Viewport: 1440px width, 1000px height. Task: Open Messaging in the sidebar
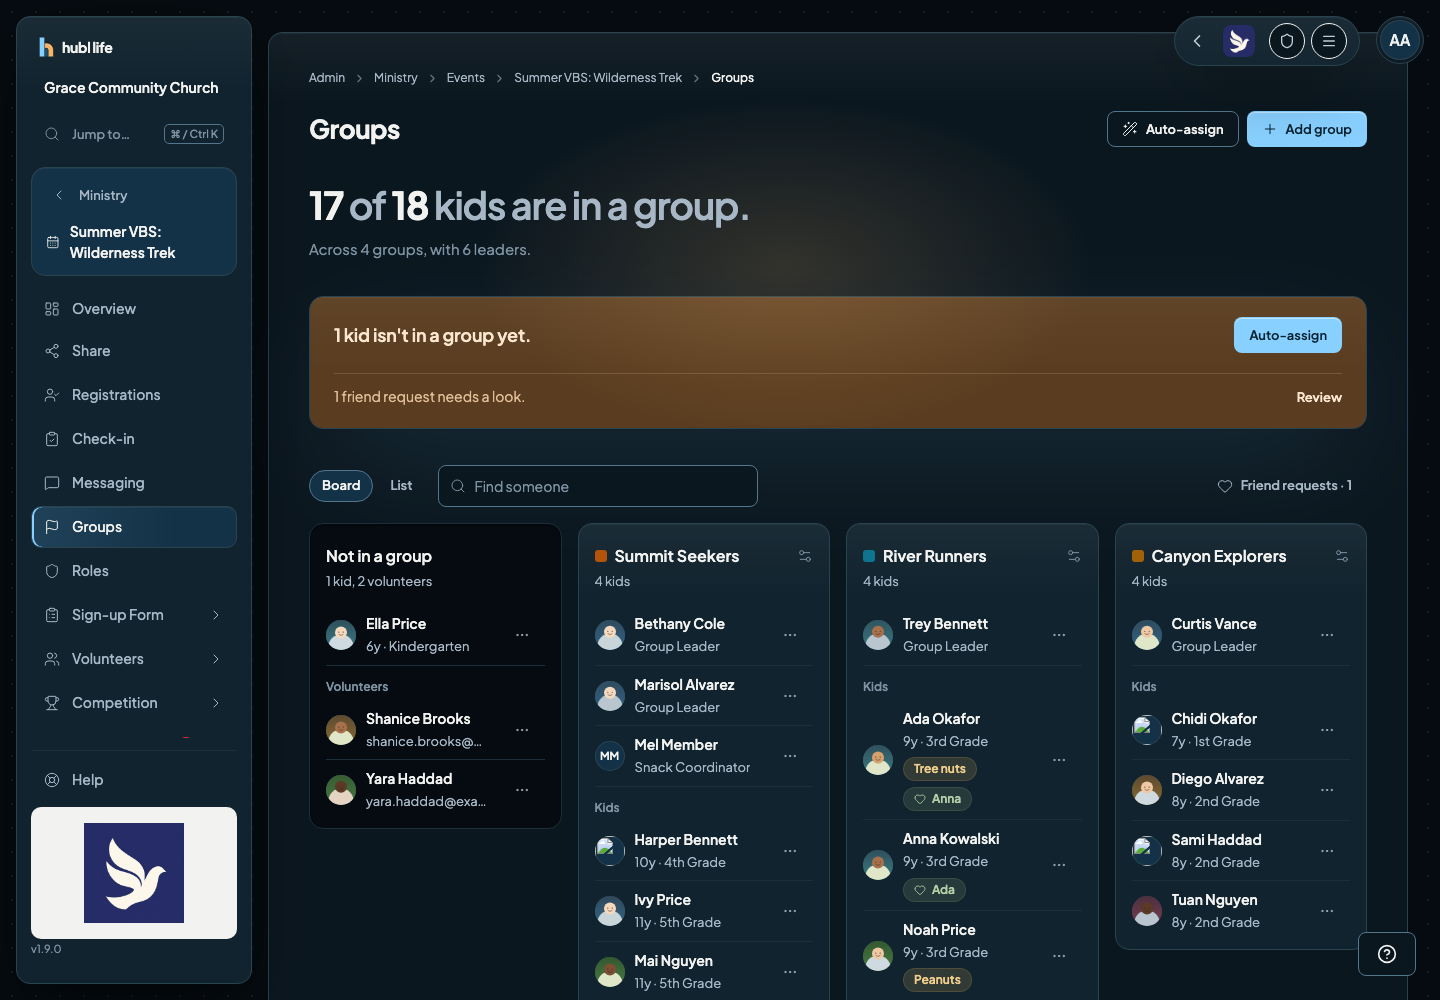point(134,483)
